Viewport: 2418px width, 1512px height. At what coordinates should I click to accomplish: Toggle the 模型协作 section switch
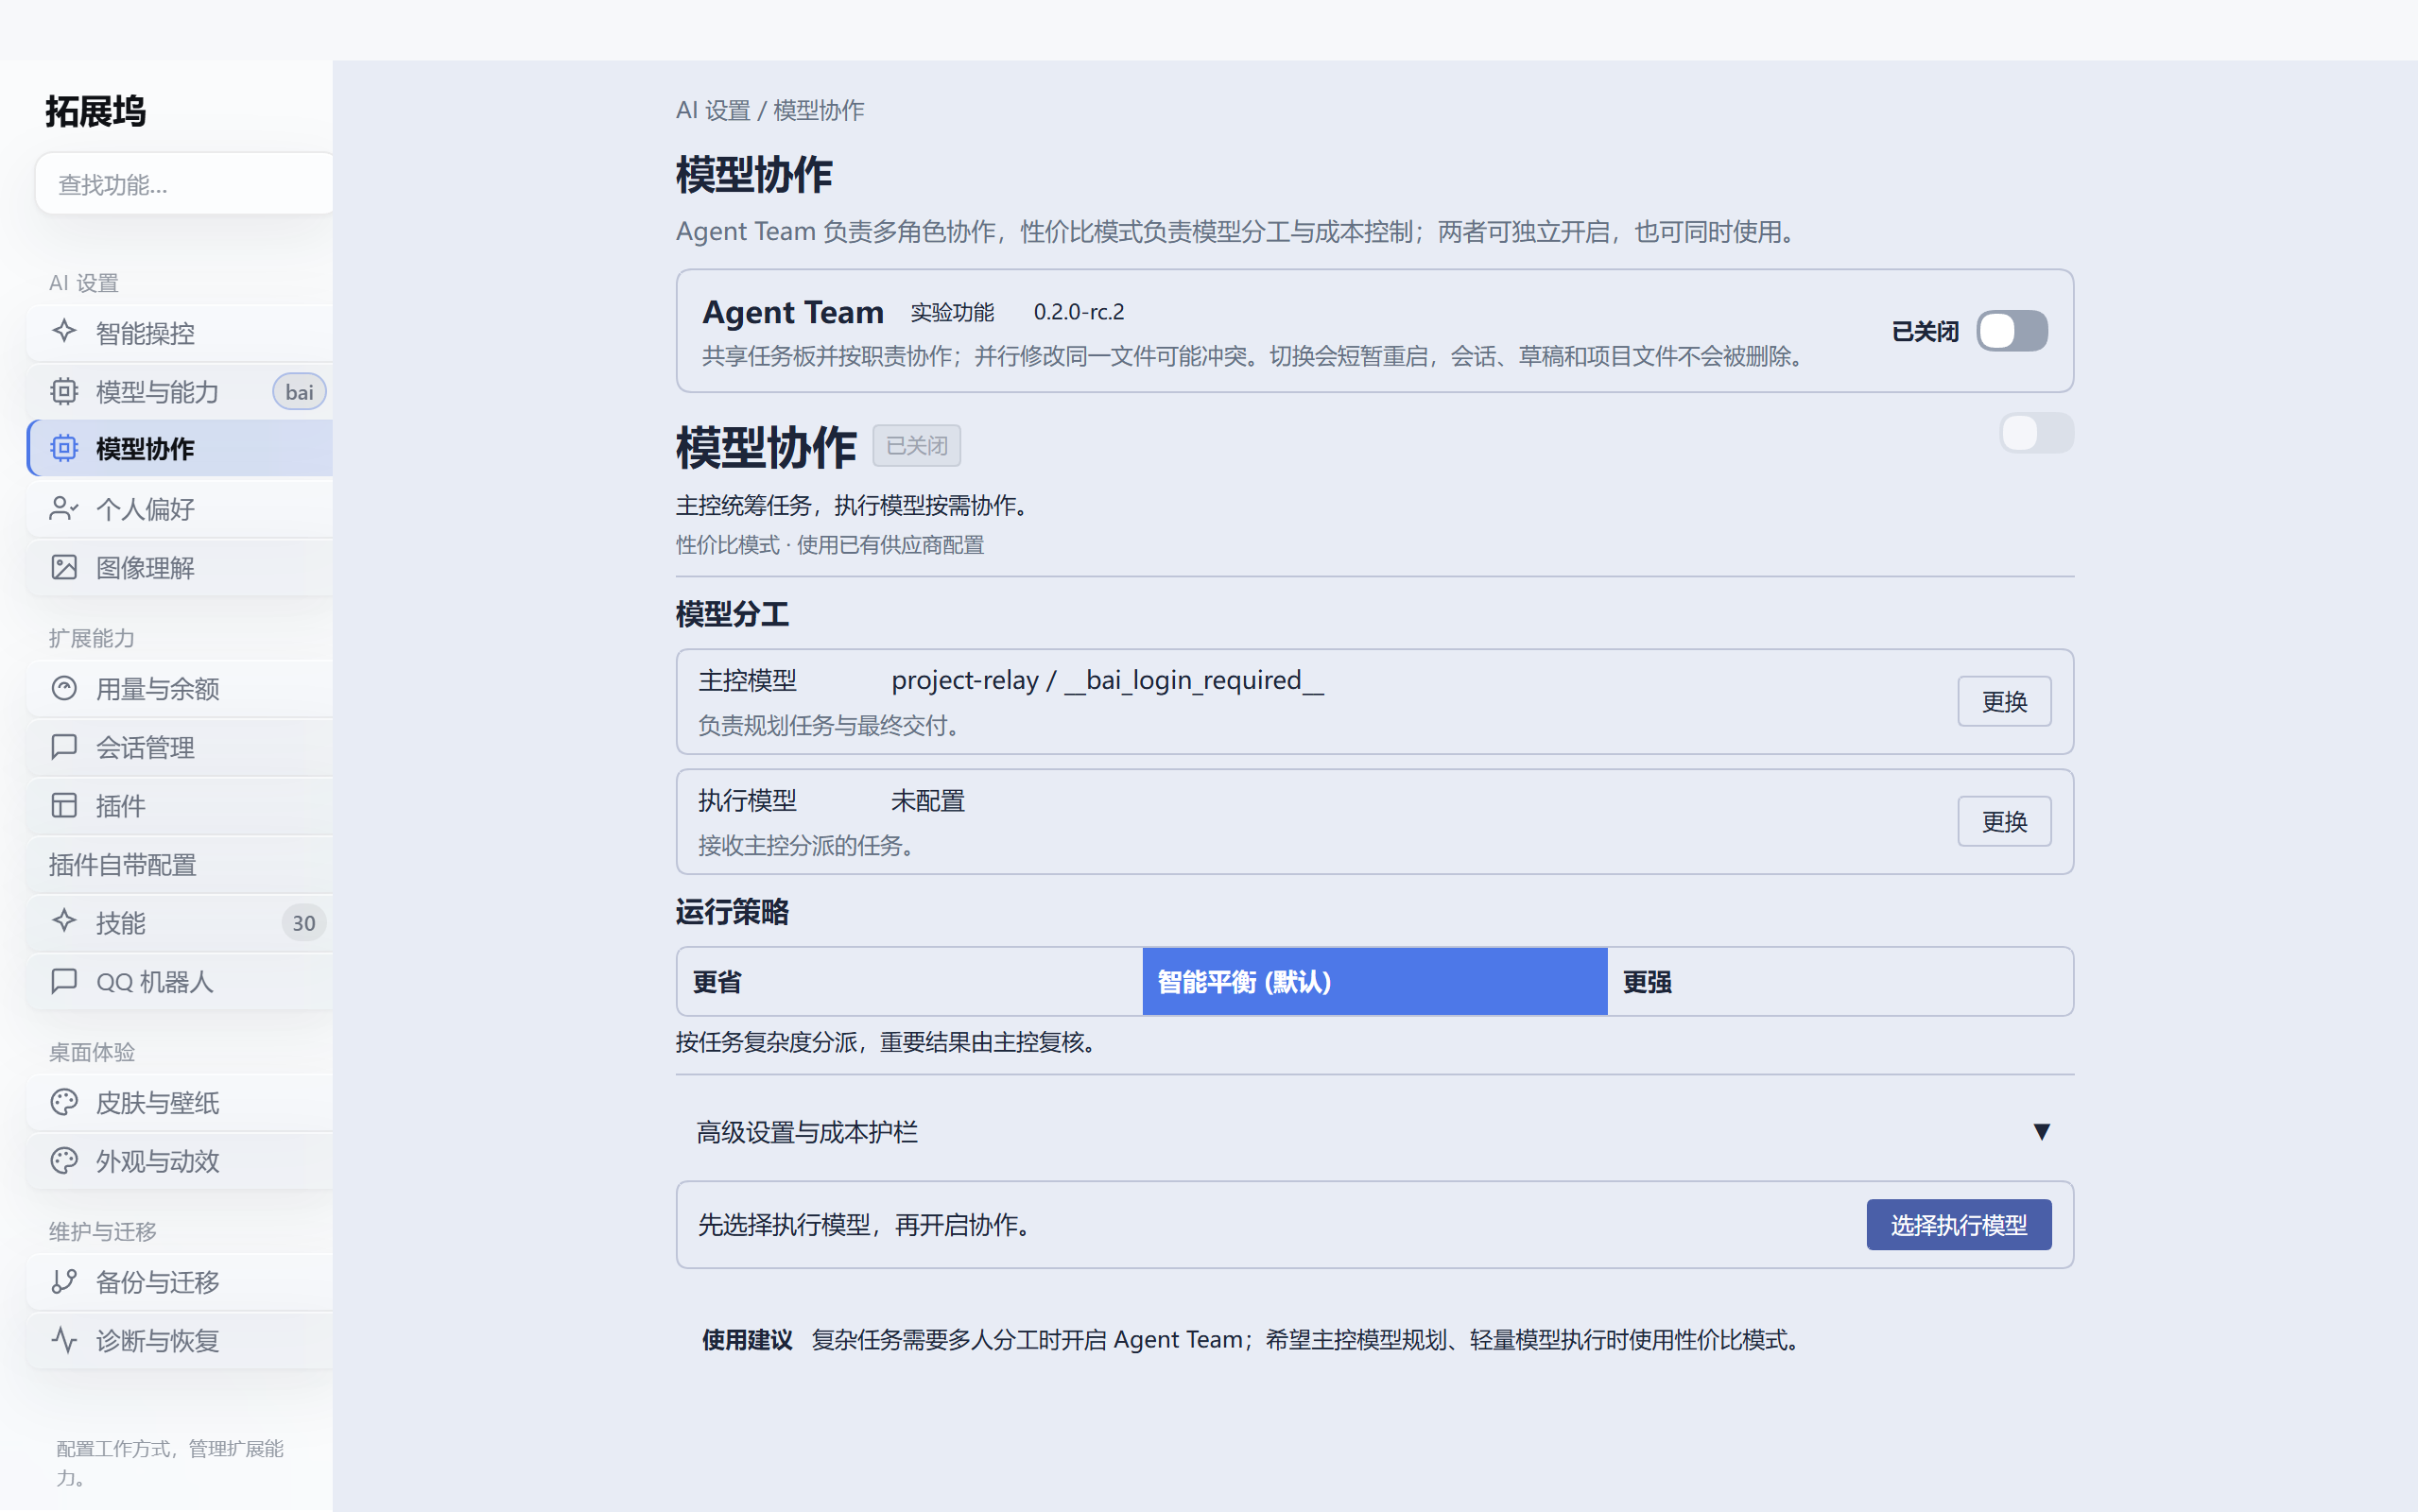pyautogui.click(x=2036, y=433)
